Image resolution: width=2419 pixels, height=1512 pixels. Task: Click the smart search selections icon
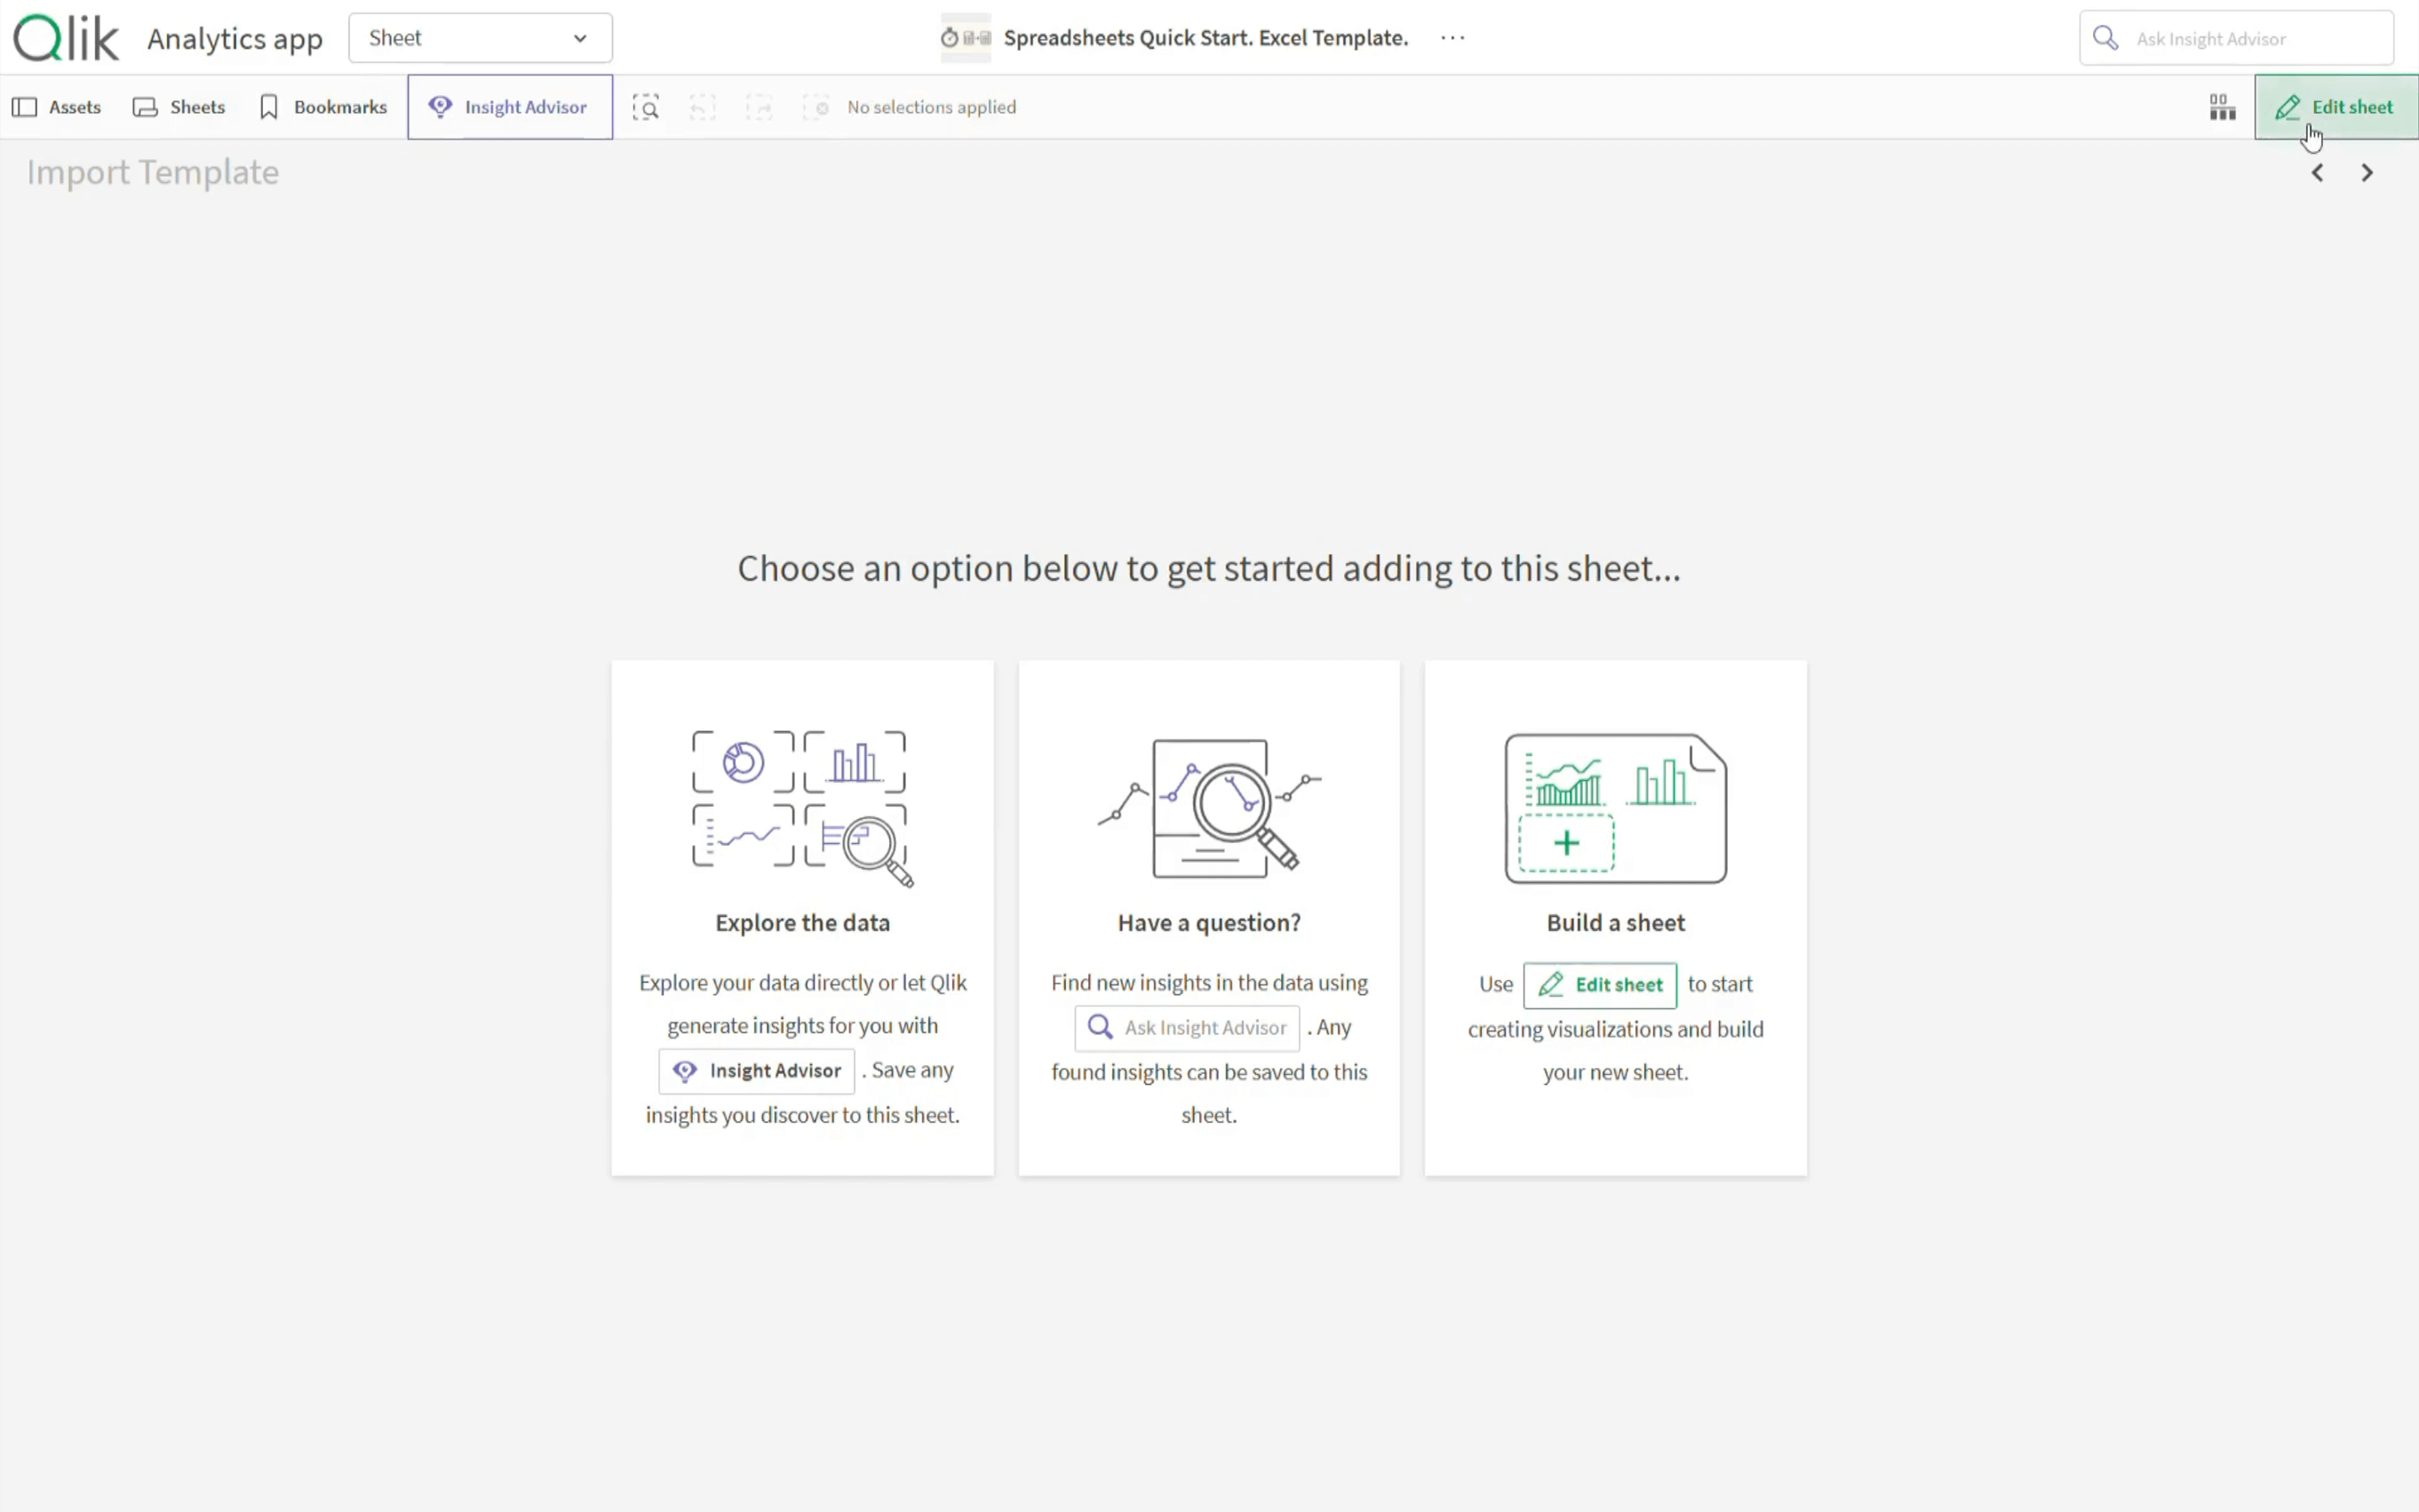click(x=646, y=107)
